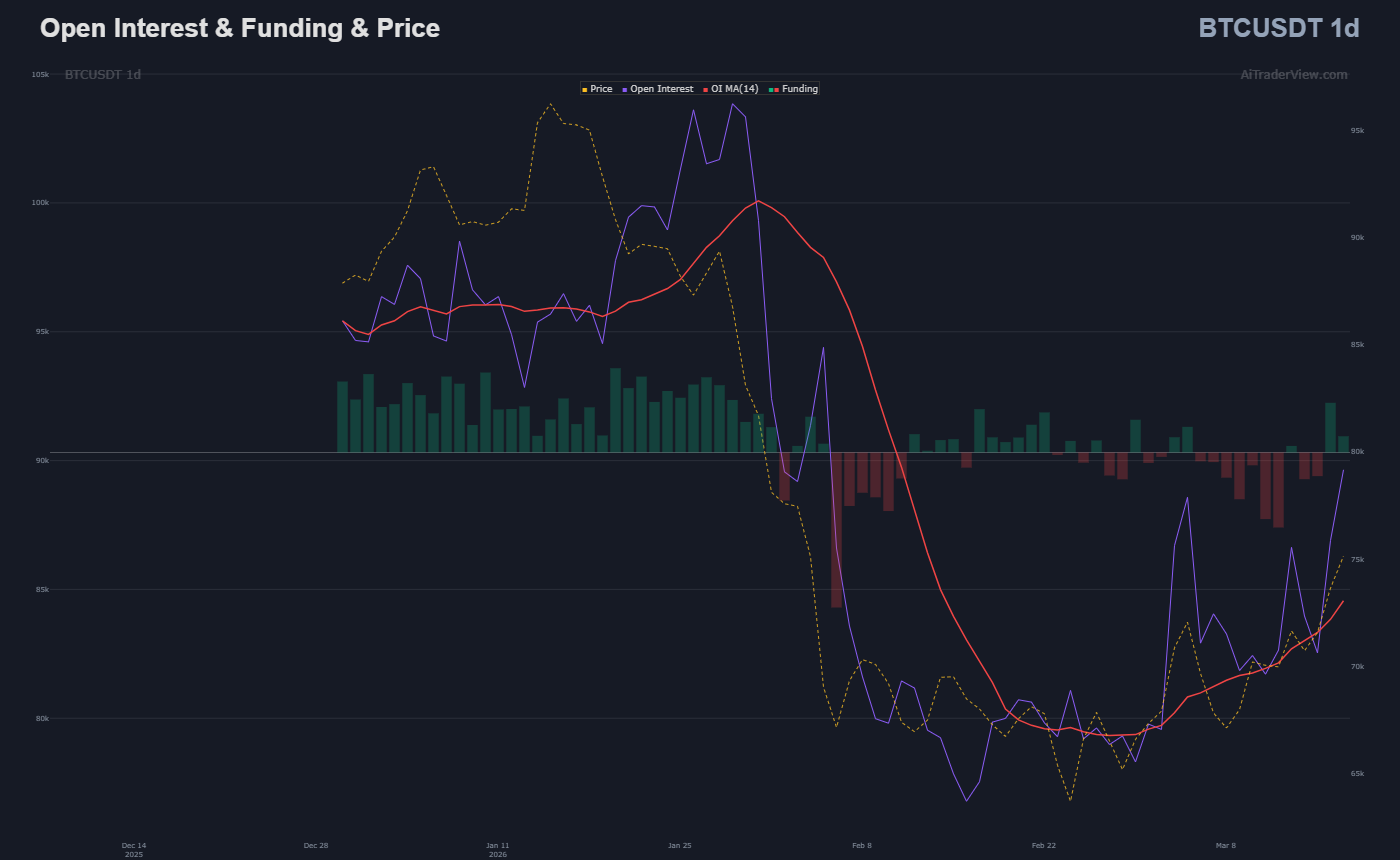The image size is (1400, 860).
Task: Click the 95k right price axis label
Action: pyautogui.click(x=1357, y=131)
